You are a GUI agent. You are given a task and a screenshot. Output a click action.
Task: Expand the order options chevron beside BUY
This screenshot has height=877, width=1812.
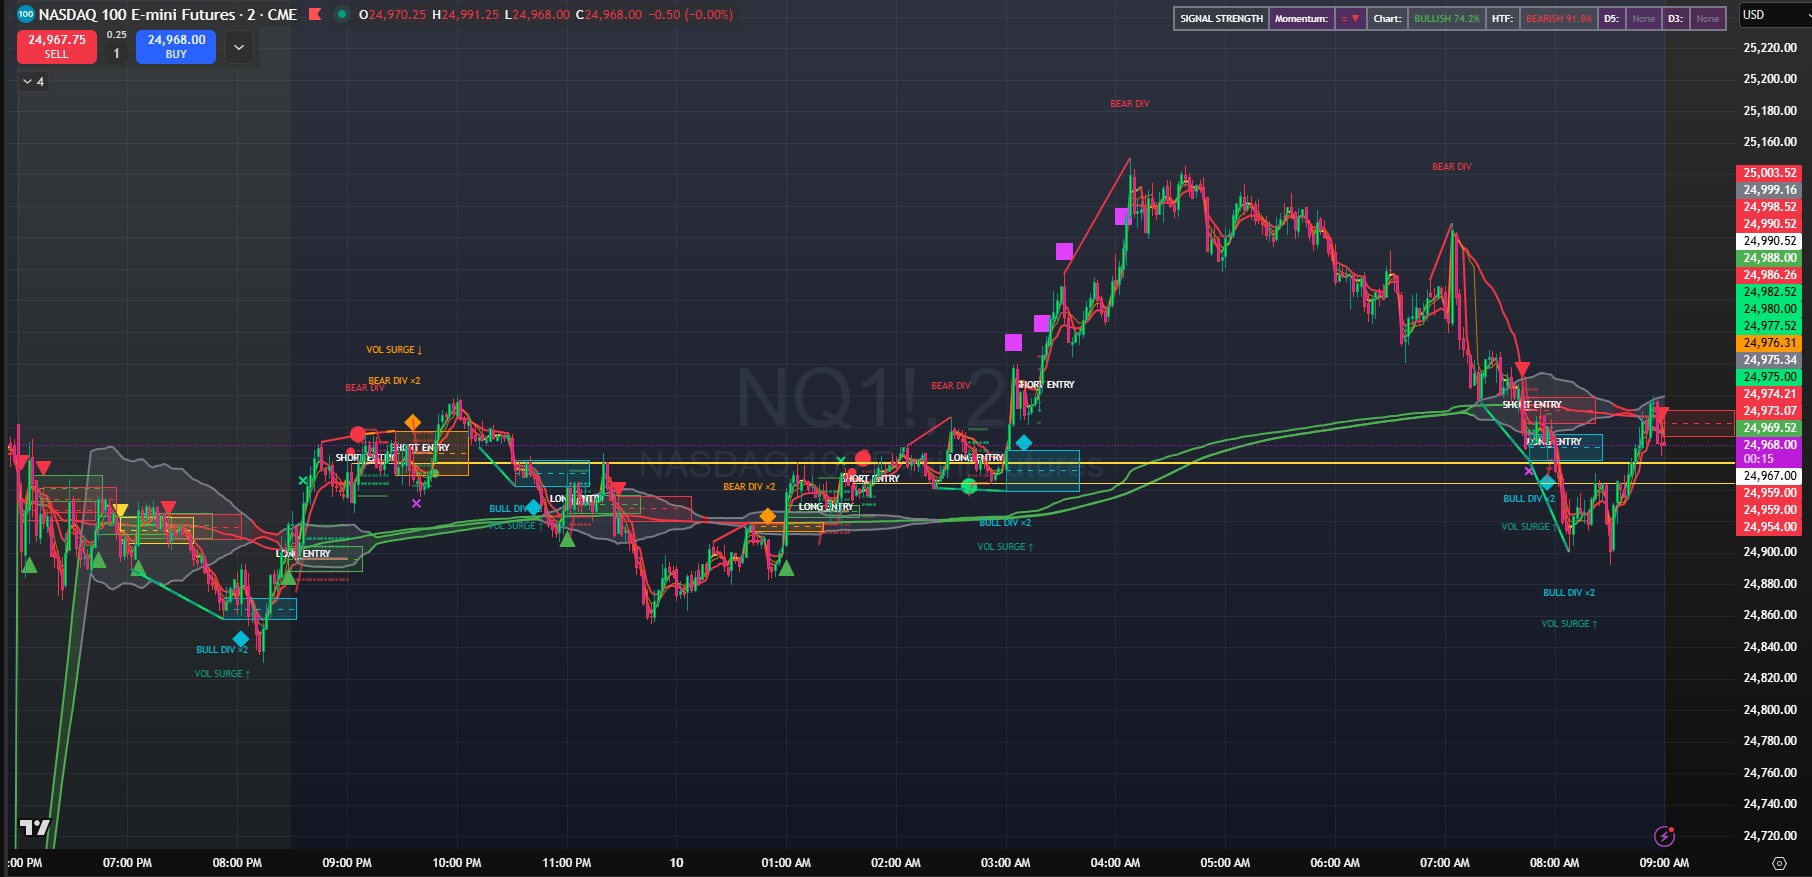point(238,47)
